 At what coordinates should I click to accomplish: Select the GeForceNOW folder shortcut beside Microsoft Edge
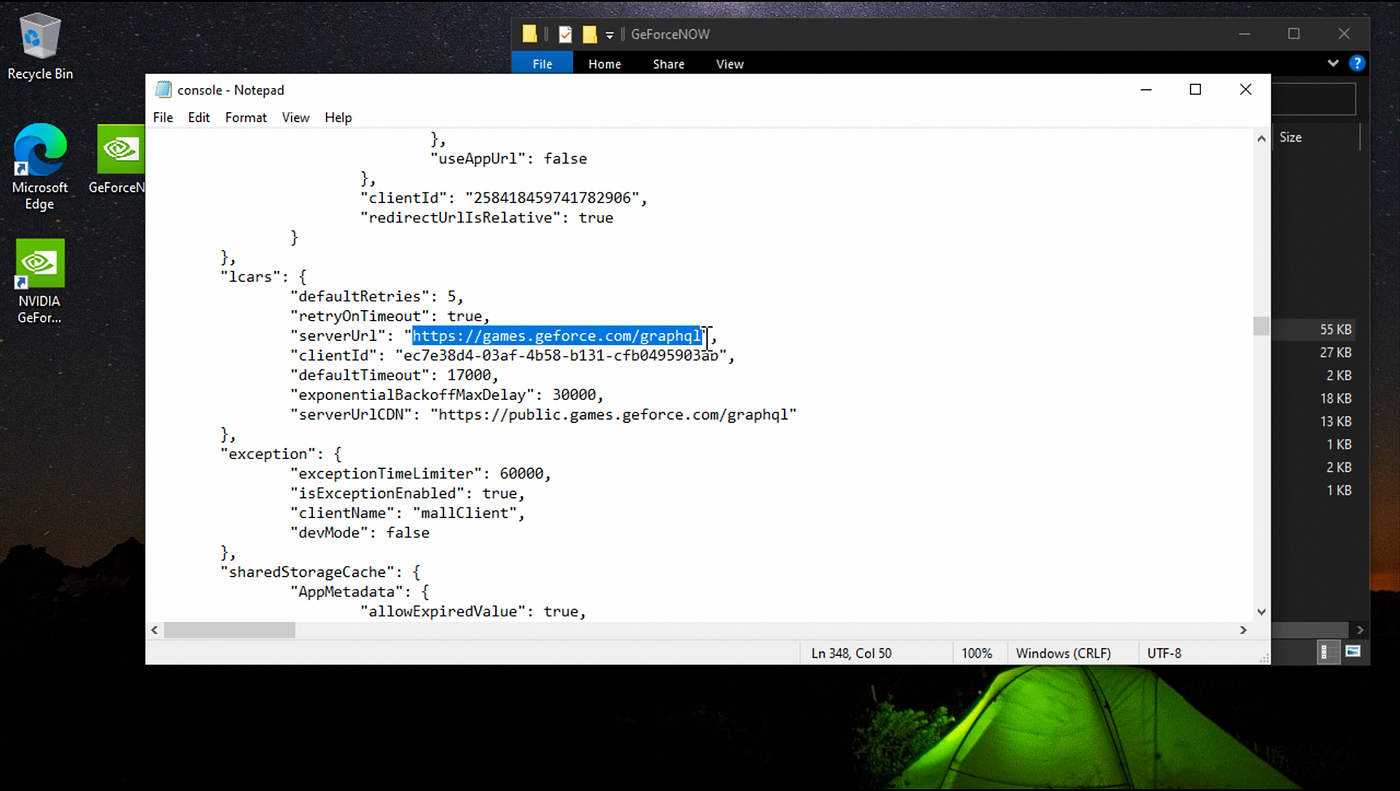120,160
